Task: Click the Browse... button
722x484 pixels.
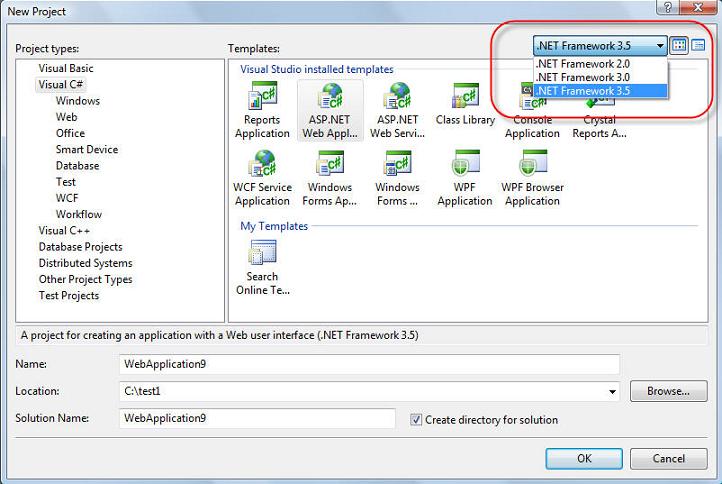Action: pyautogui.click(x=669, y=391)
